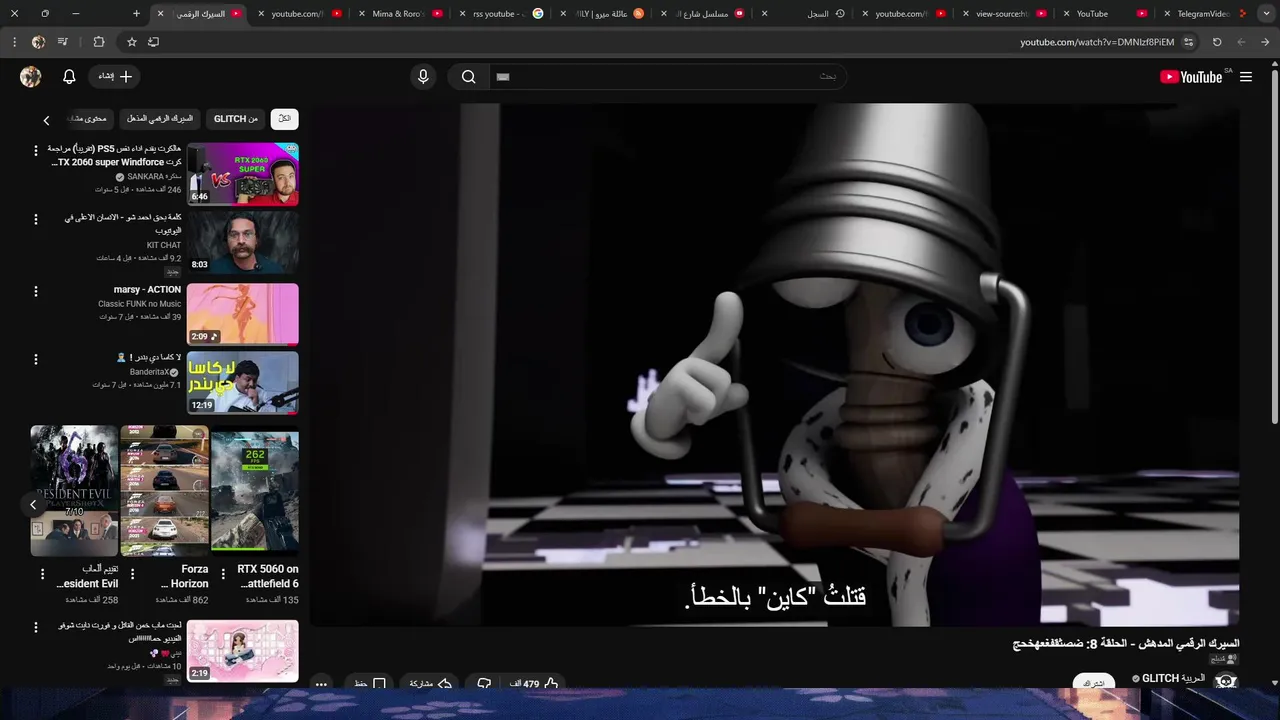Screen dimensions: 1280x720
Task: Click the search magnifier button
Action: pos(468,77)
